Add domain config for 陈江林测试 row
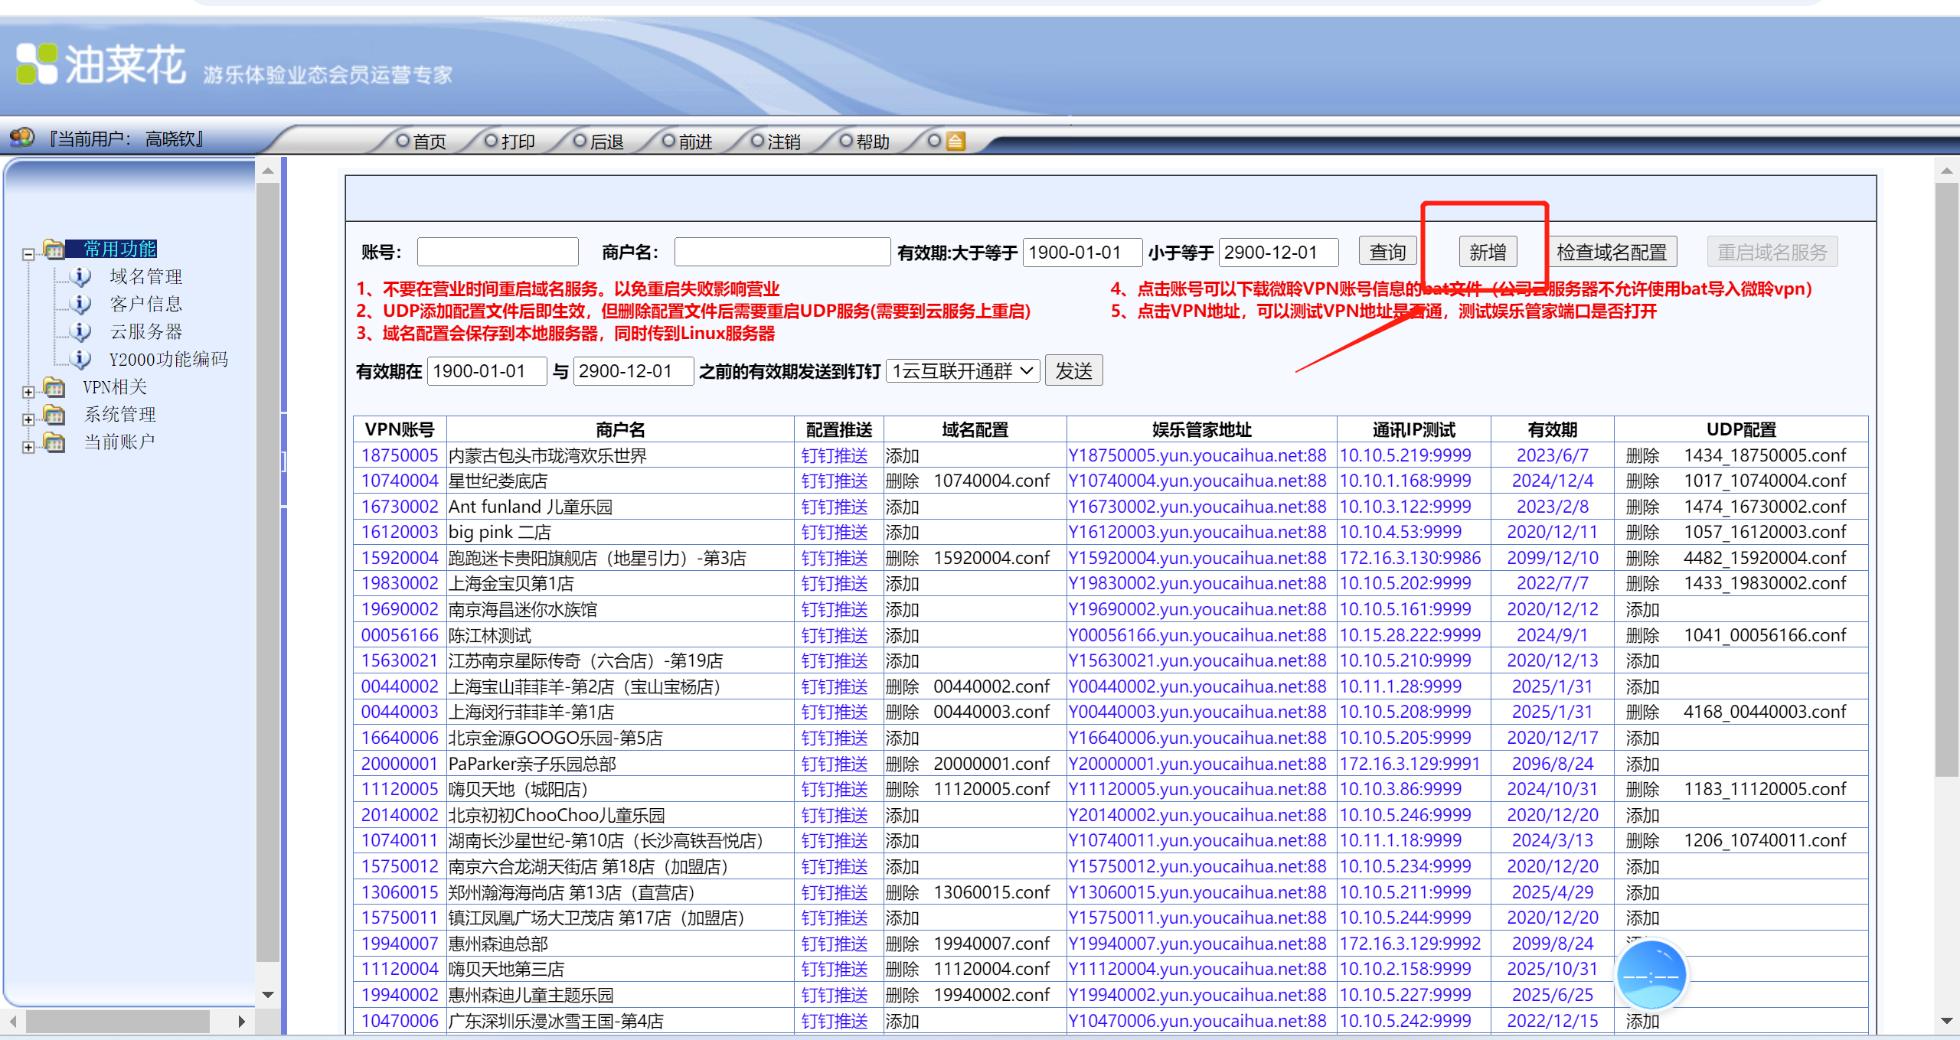1960x1040 pixels. [x=902, y=635]
